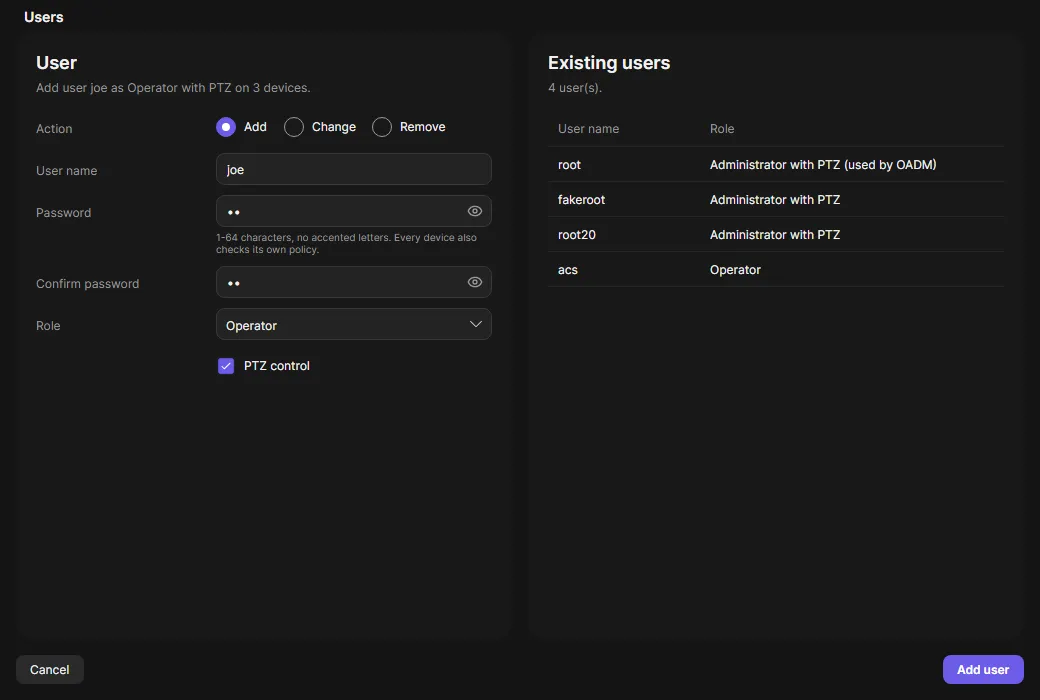
Task: Click the password policy hint text
Action: point(346,244)
